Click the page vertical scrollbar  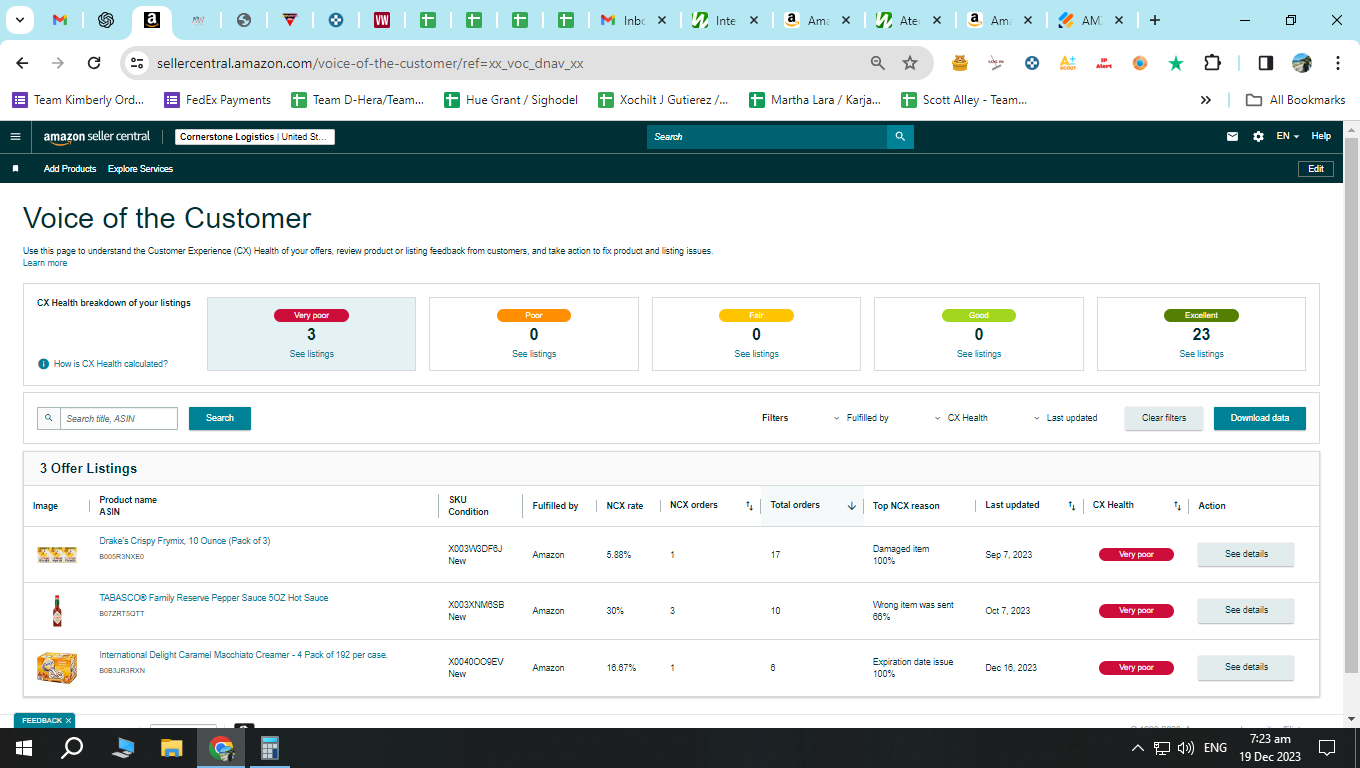click(x=1351, y=404)
